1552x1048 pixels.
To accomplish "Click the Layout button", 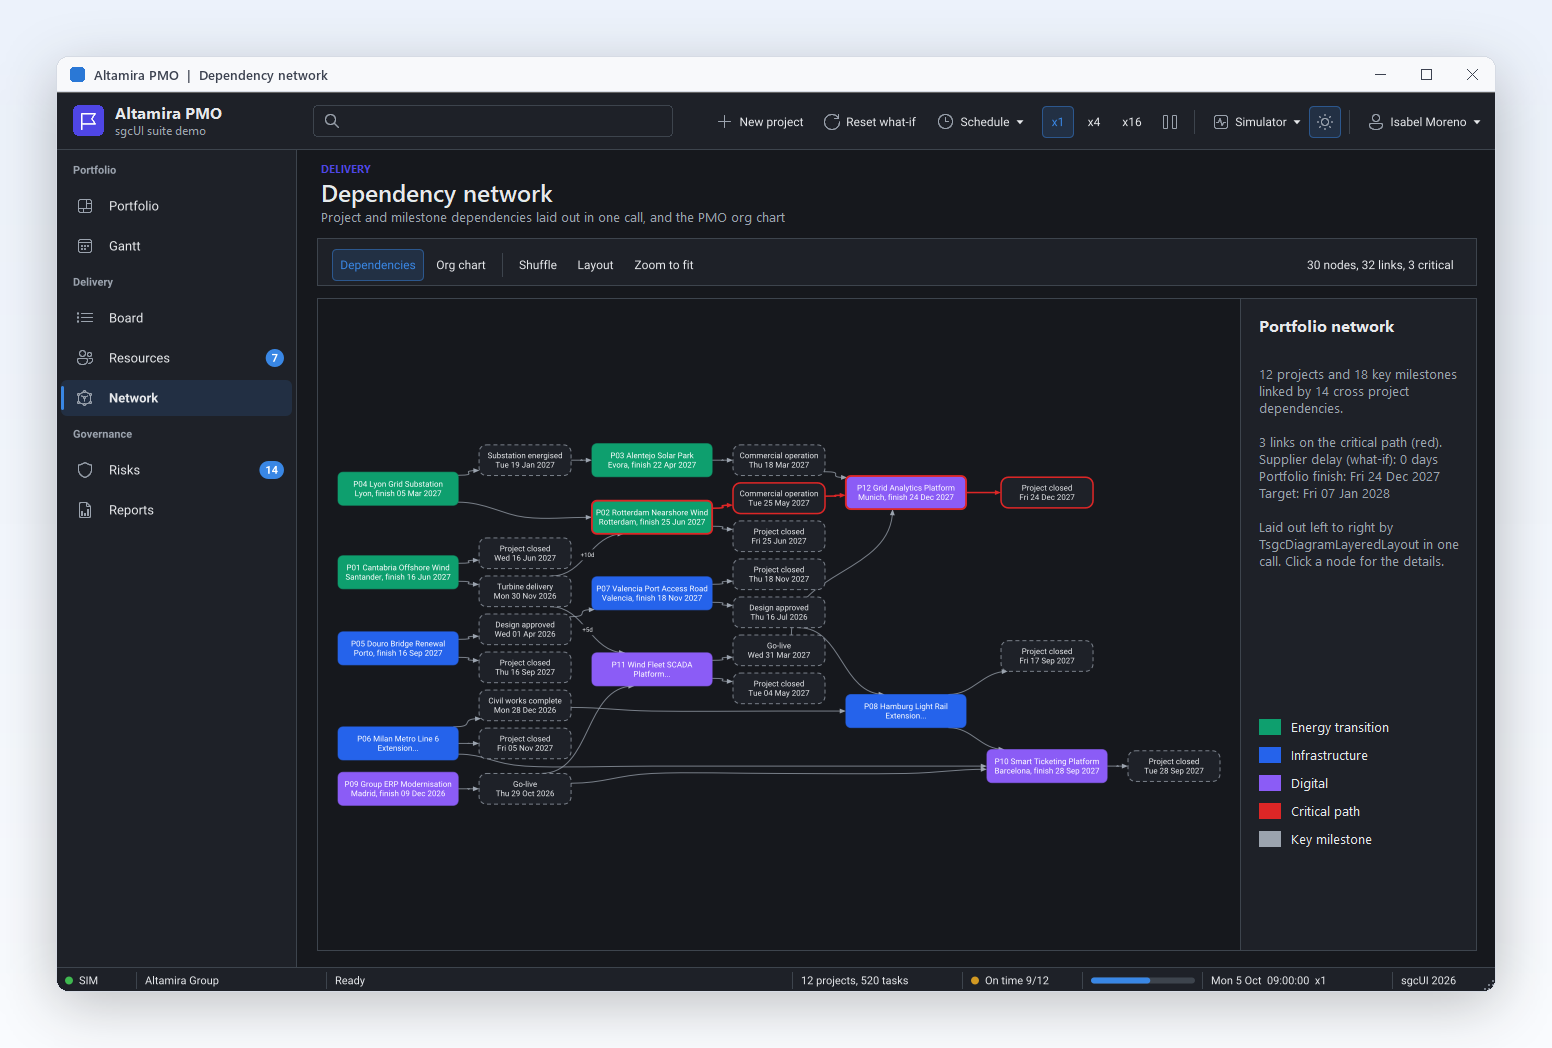I will pos(595,265).
